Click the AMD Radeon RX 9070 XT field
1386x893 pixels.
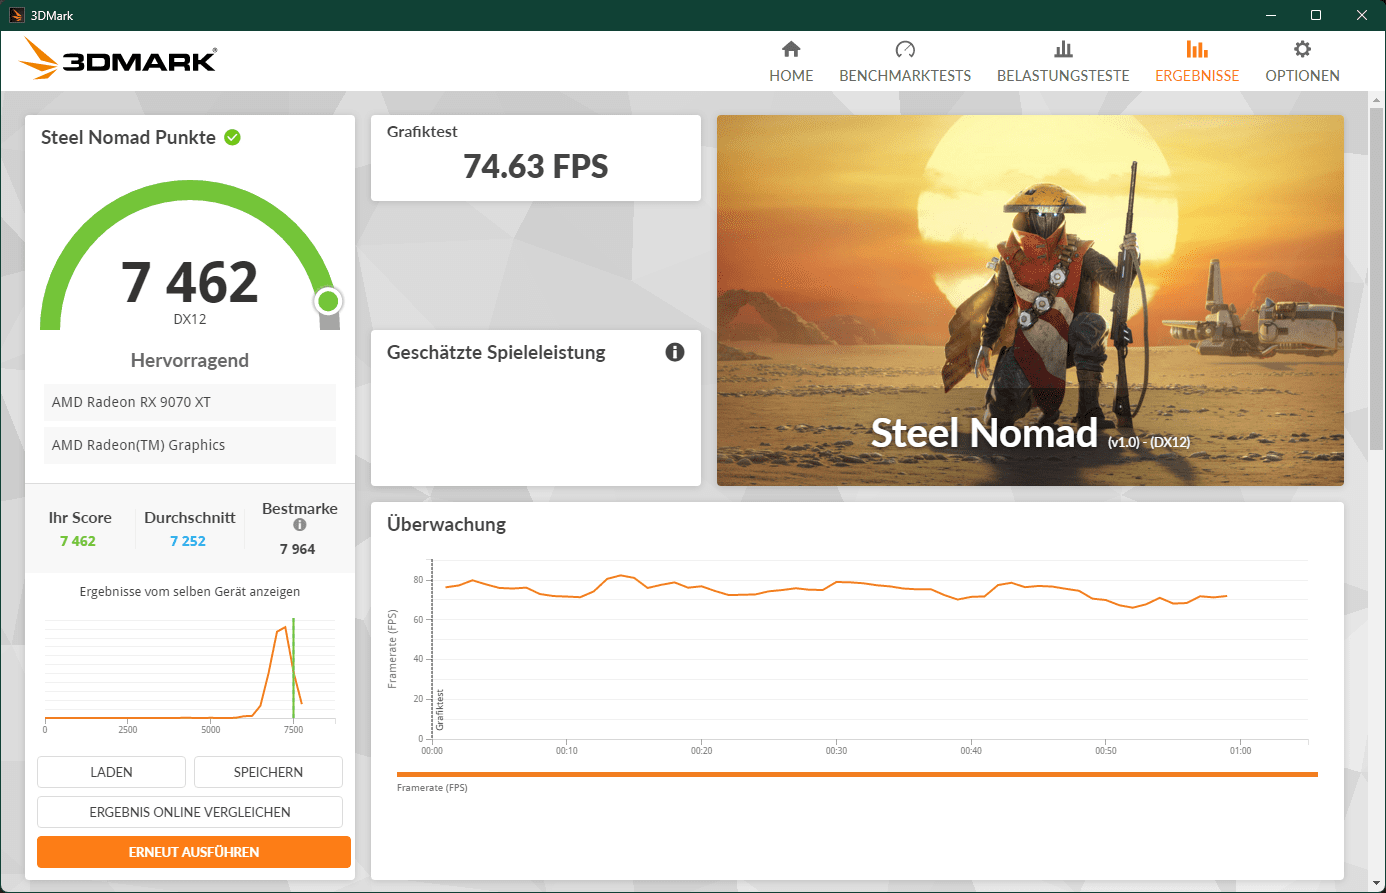190,402
